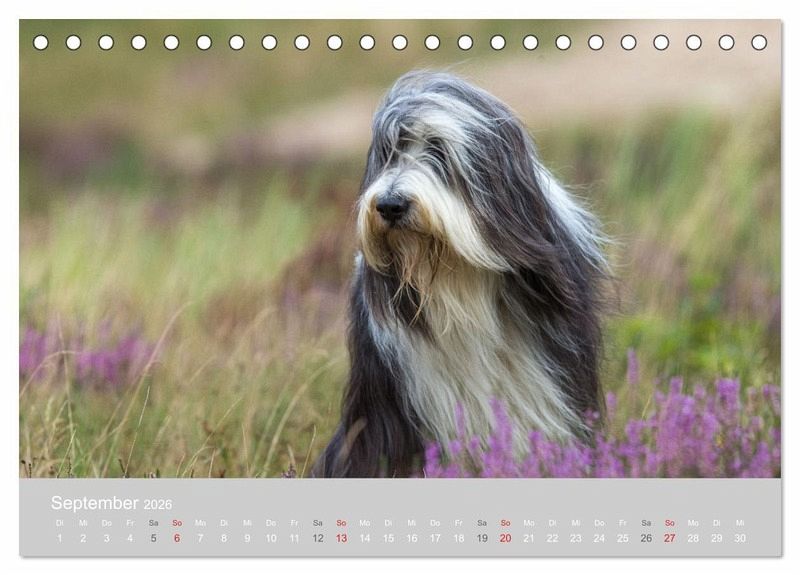Click the last date, 30
800x575 pixels.
[x=740, y=538]
